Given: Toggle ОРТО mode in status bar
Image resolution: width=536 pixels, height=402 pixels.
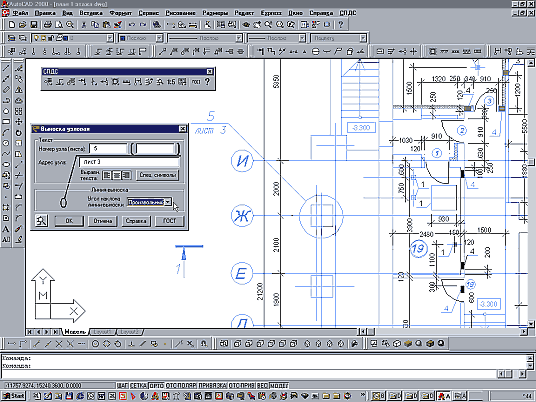Looking at the screenshot, I should [157, 385].
